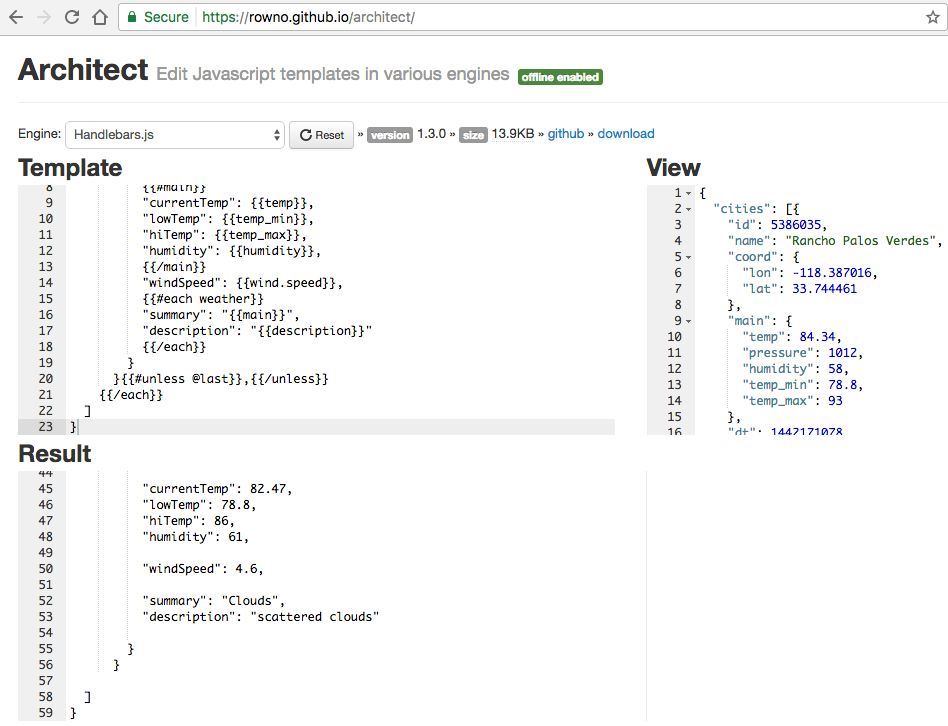Click the browser back arrow icon
The image size is (948, 726).
coord(14,17)
